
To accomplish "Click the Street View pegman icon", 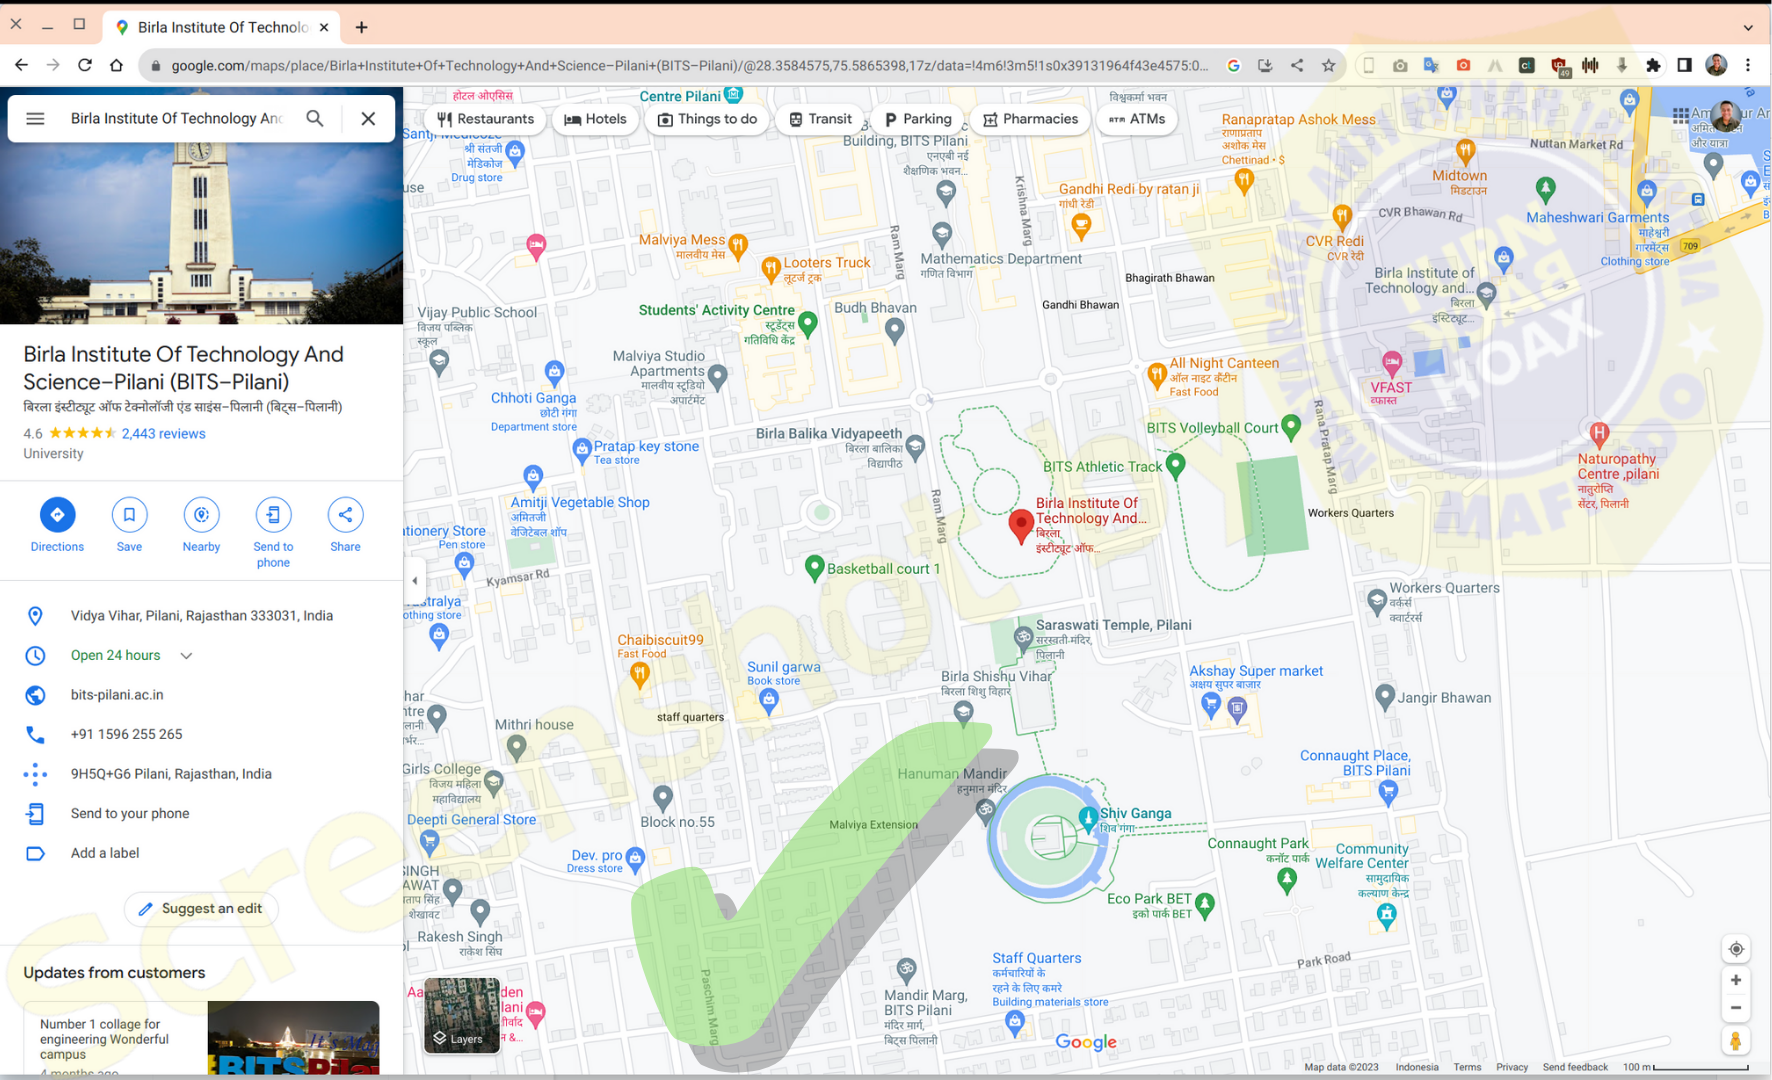I will tap(1736, 1041).
